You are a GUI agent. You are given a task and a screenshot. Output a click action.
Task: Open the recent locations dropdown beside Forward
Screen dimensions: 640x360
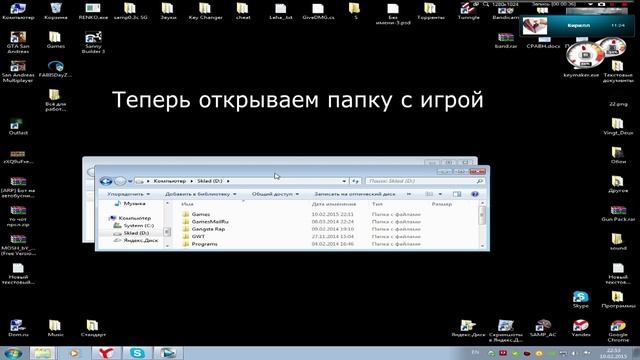click(130, 181)
